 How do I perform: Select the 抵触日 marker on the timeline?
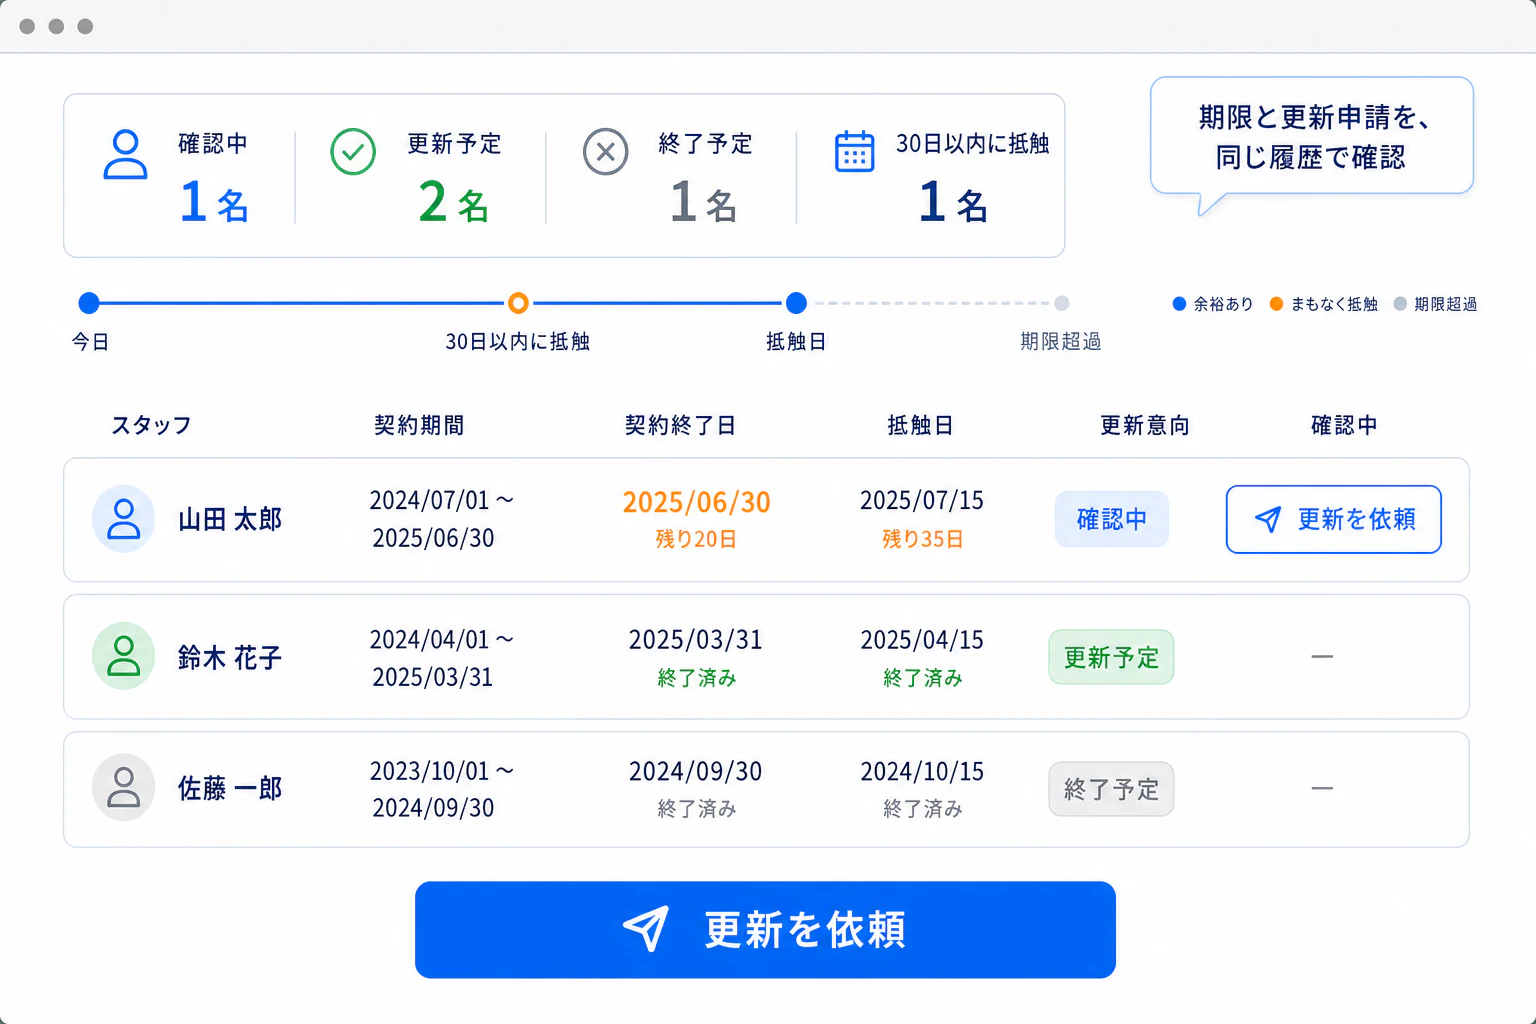tap(796, 303)
